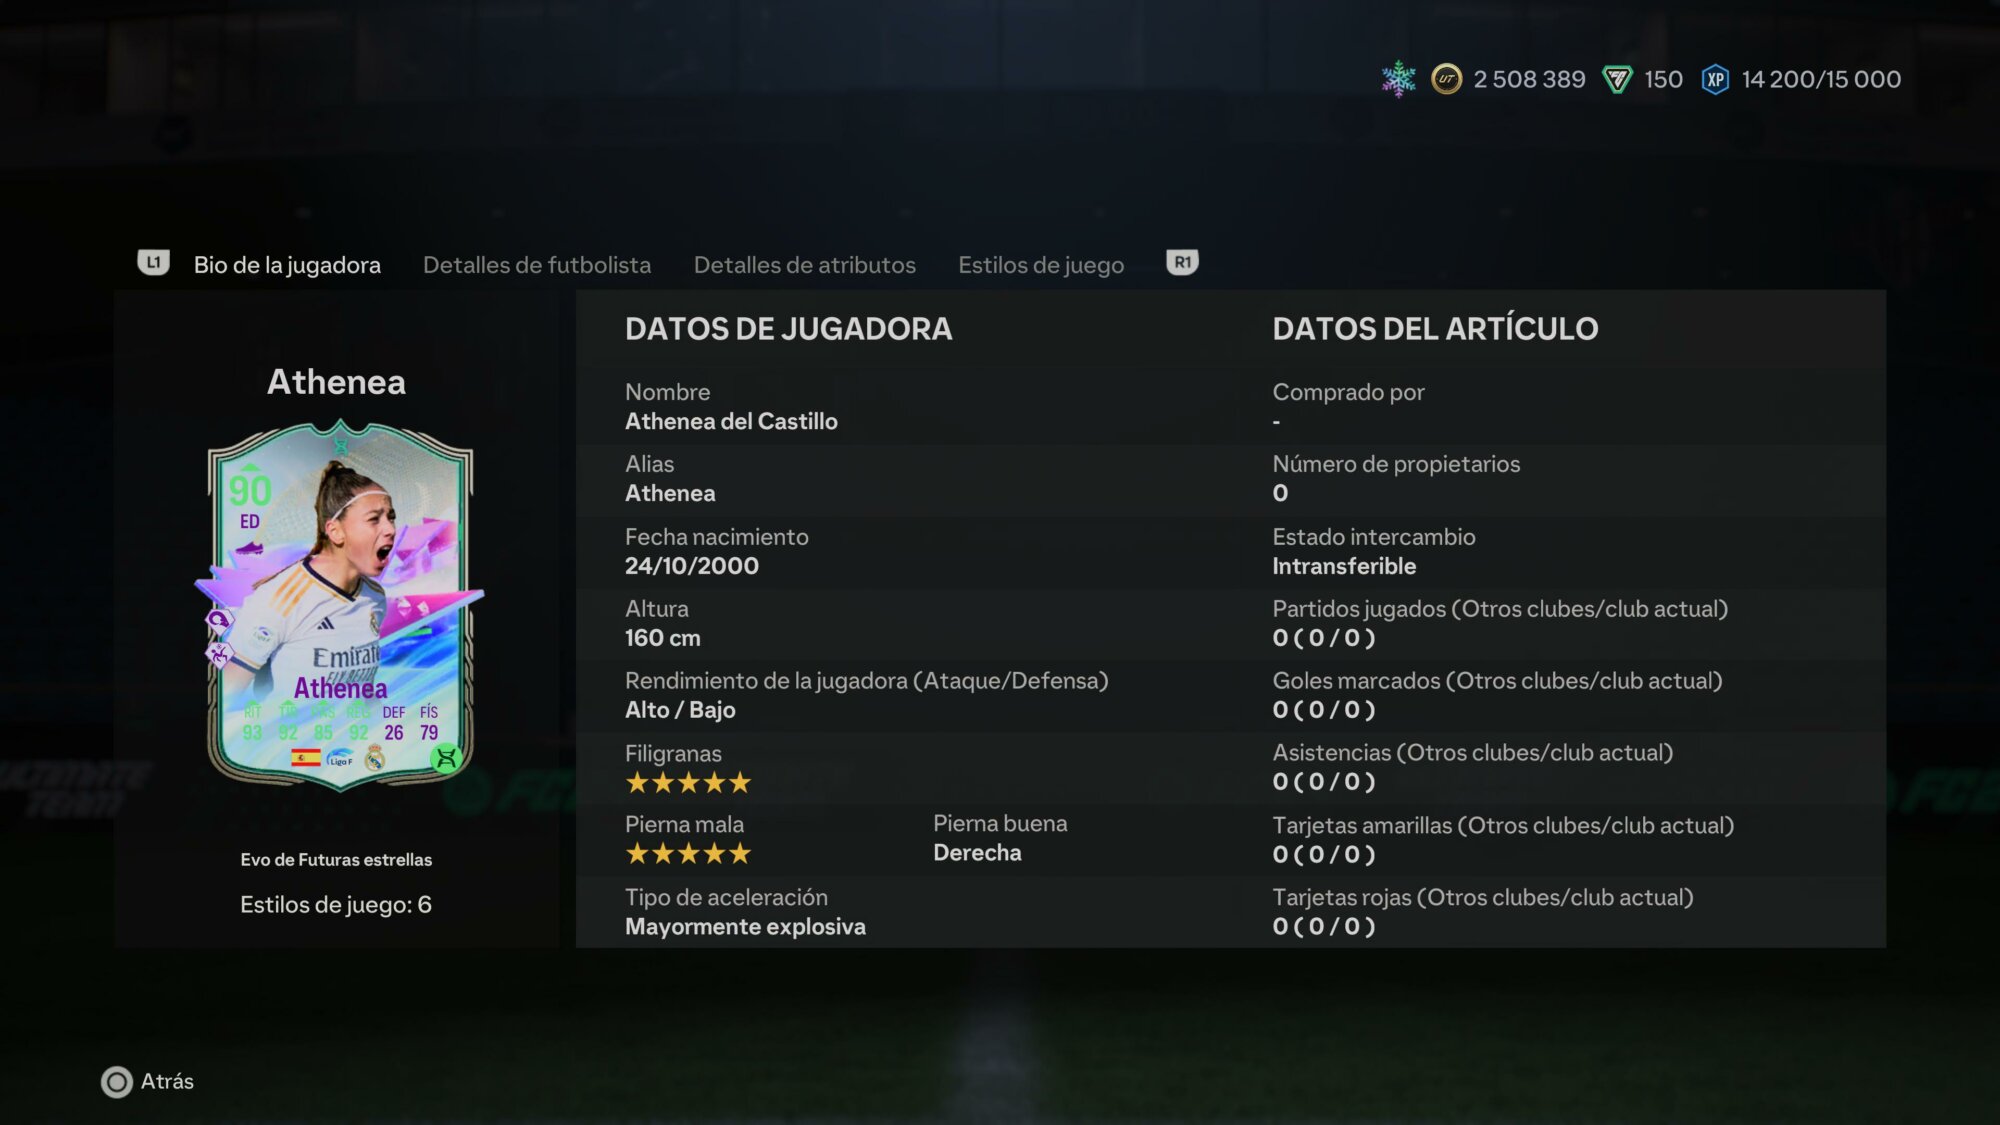The image size is (2000, 1125).
Task: Click the Spain flag on player card
Action: 306,758
